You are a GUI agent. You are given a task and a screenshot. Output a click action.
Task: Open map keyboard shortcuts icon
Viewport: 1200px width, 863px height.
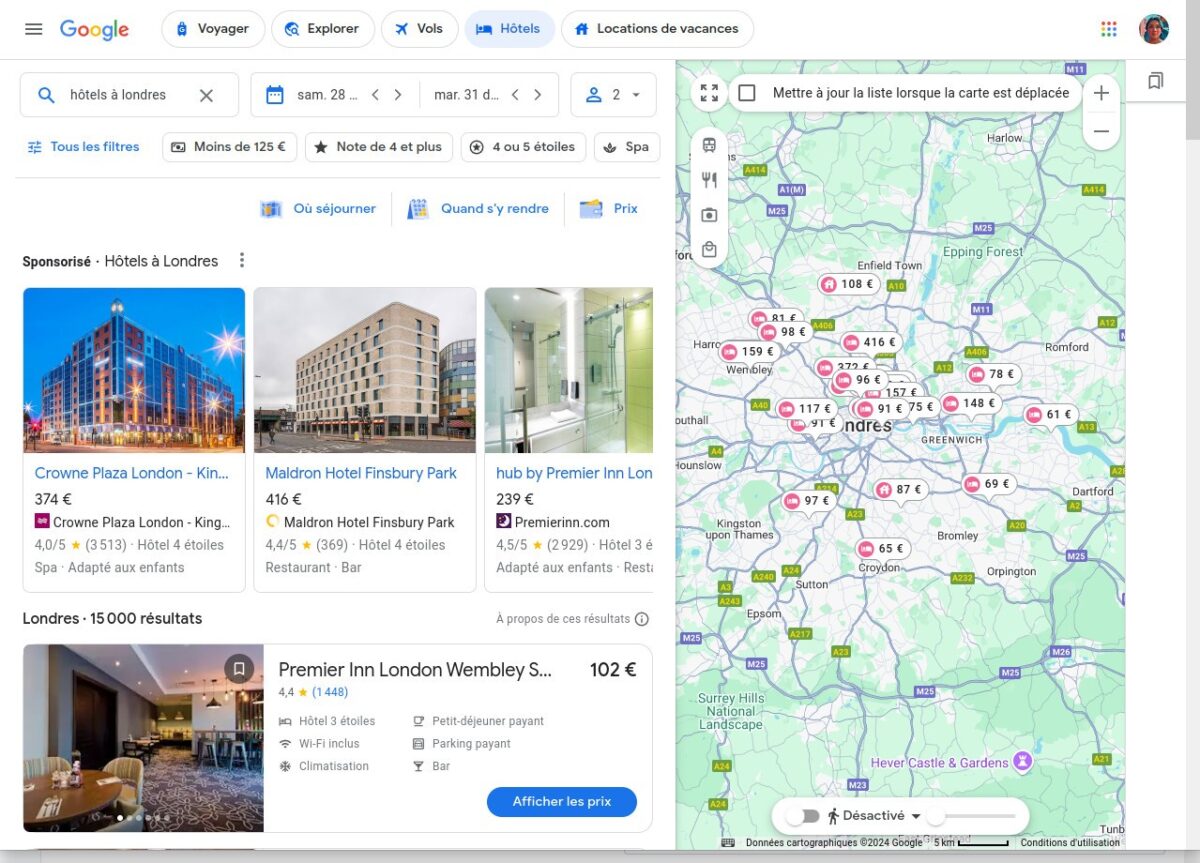point(728,843)
